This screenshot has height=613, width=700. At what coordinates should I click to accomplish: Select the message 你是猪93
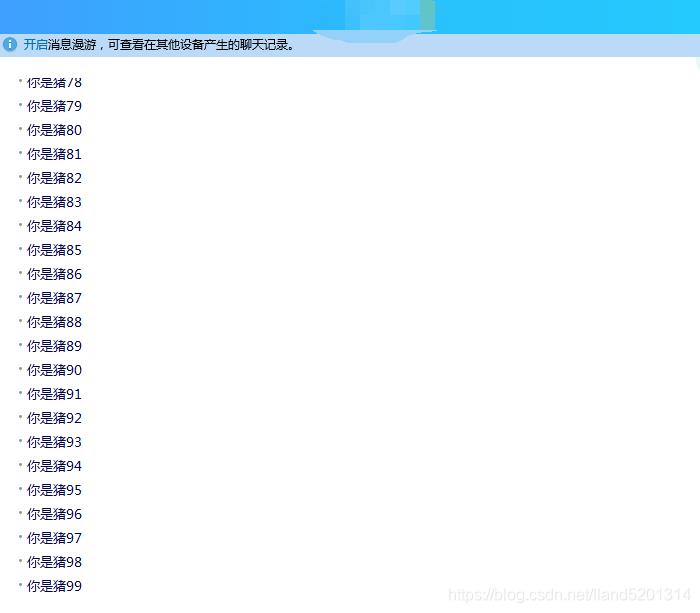[x=54, y=442]
